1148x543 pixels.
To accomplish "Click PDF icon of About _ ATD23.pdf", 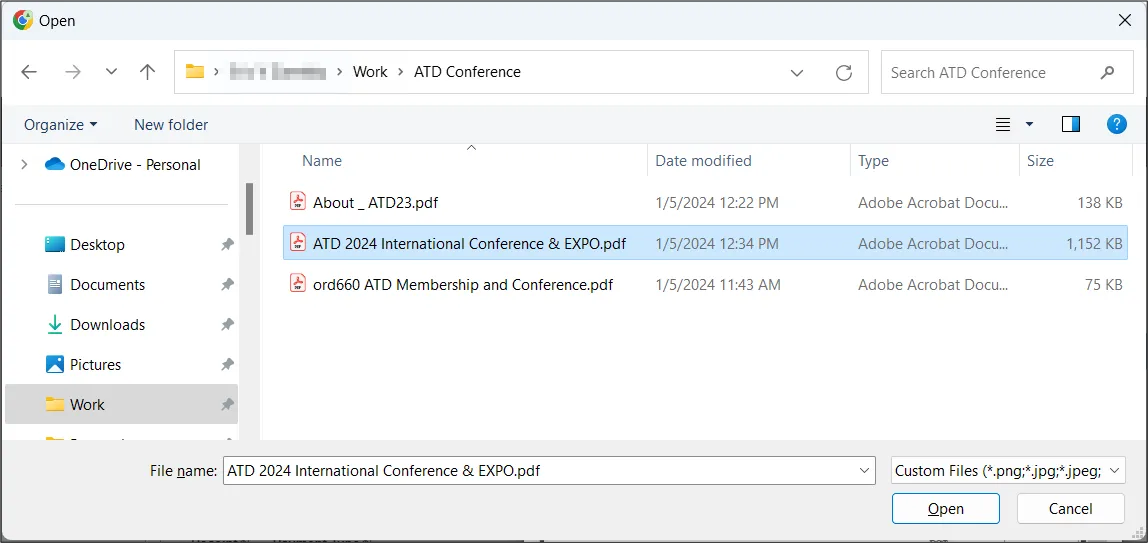I will (x=297, y=201).
